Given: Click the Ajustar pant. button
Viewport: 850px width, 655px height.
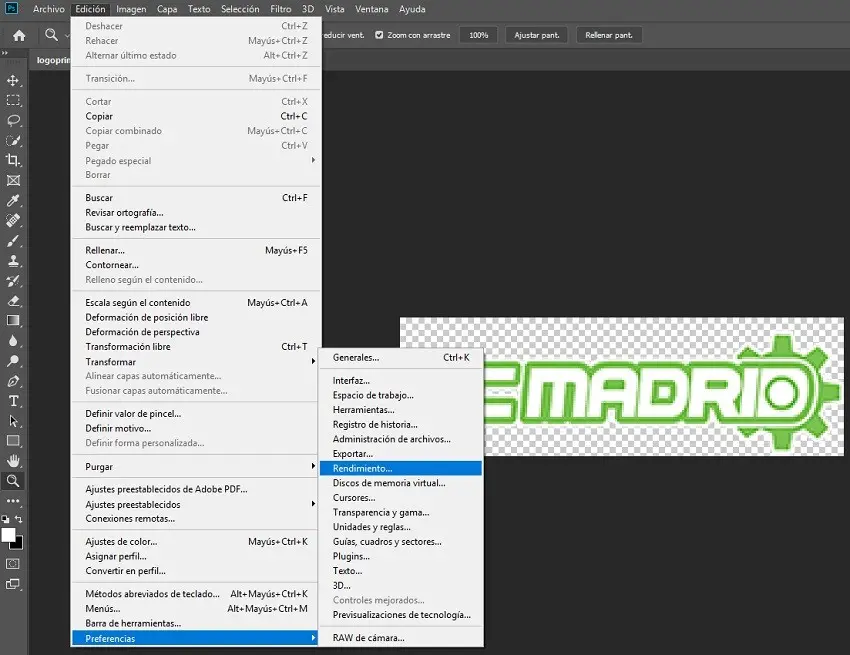Looking at the screenshot, I should click(x=537, y=35).
